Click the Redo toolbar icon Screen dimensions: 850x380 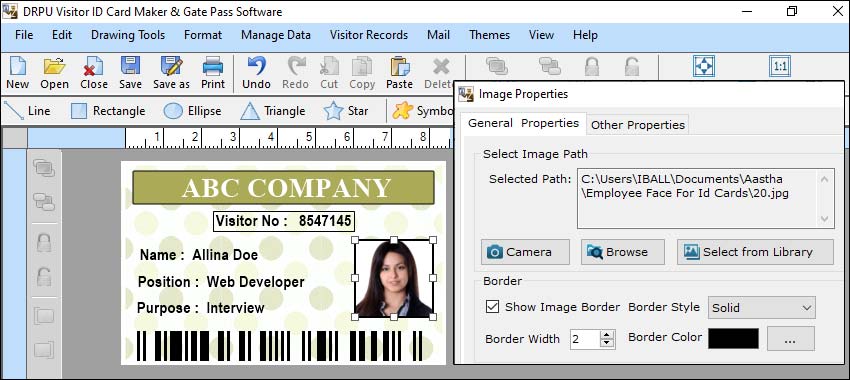click(295, 73)
